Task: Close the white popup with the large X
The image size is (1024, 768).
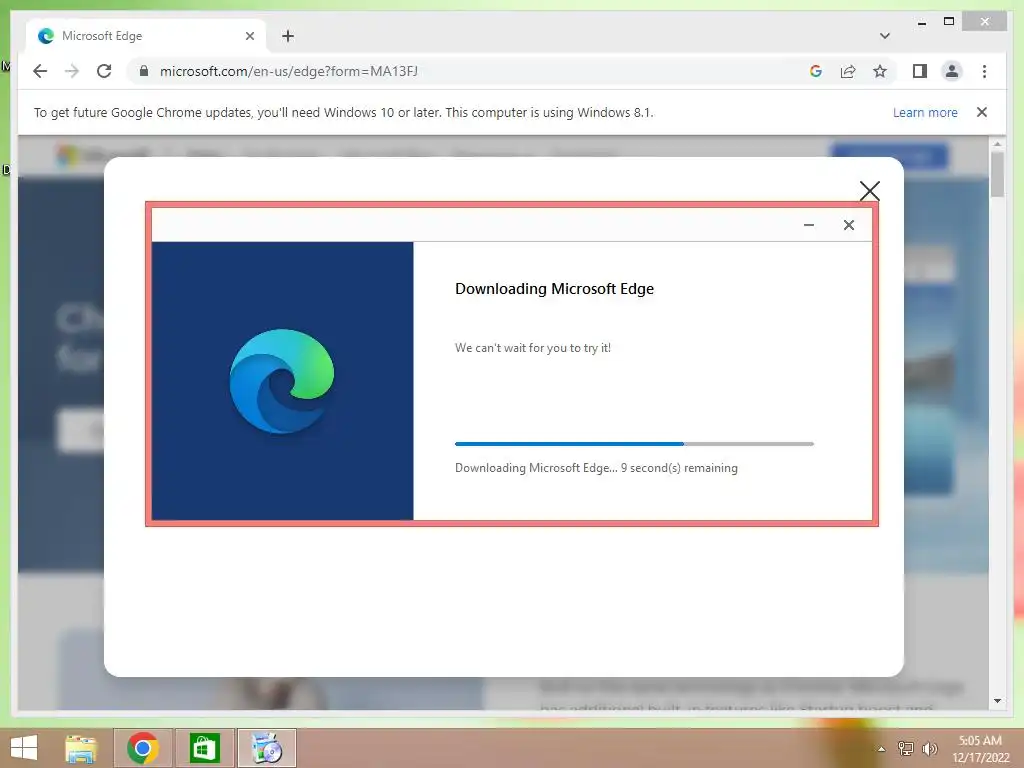Action: pyautogui.click(x=869, y=191)
